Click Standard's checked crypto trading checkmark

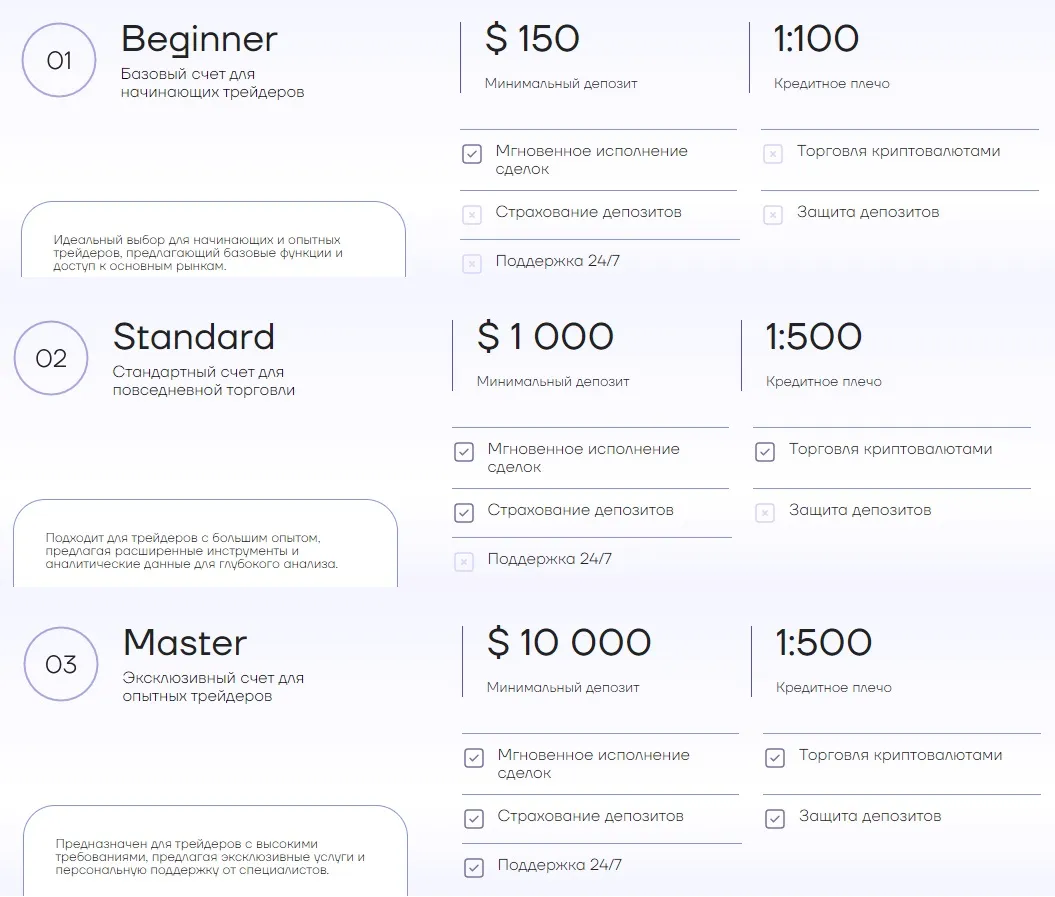(x=765, y=452)
